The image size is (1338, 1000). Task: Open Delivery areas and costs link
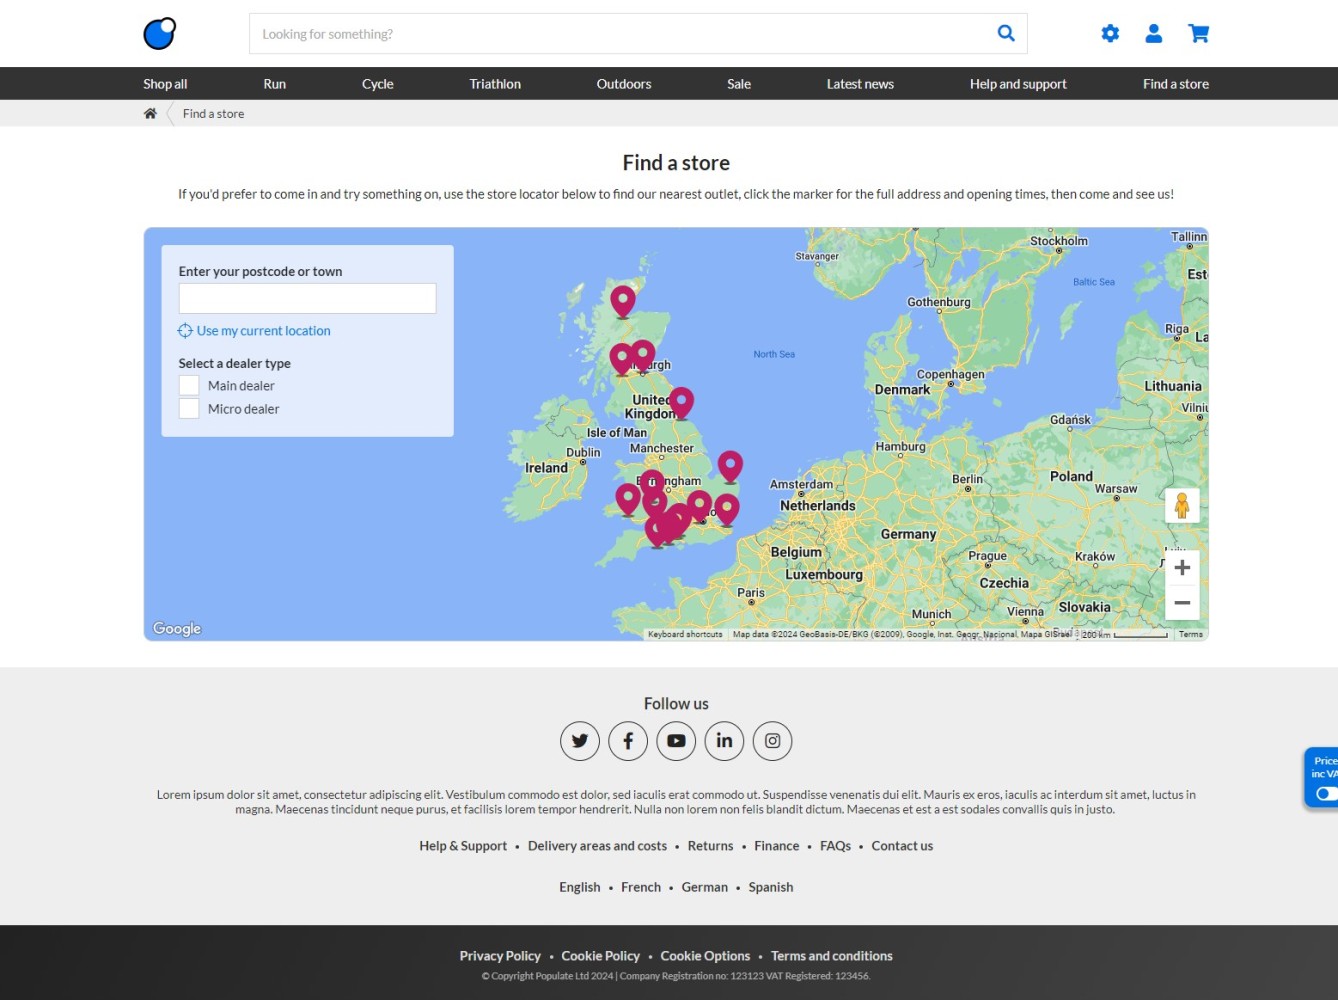[597, 846]
